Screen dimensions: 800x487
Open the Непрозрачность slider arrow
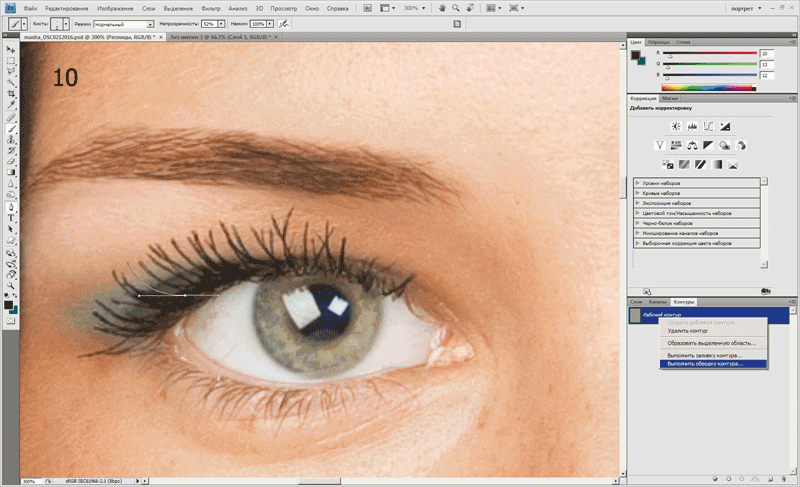222,22
